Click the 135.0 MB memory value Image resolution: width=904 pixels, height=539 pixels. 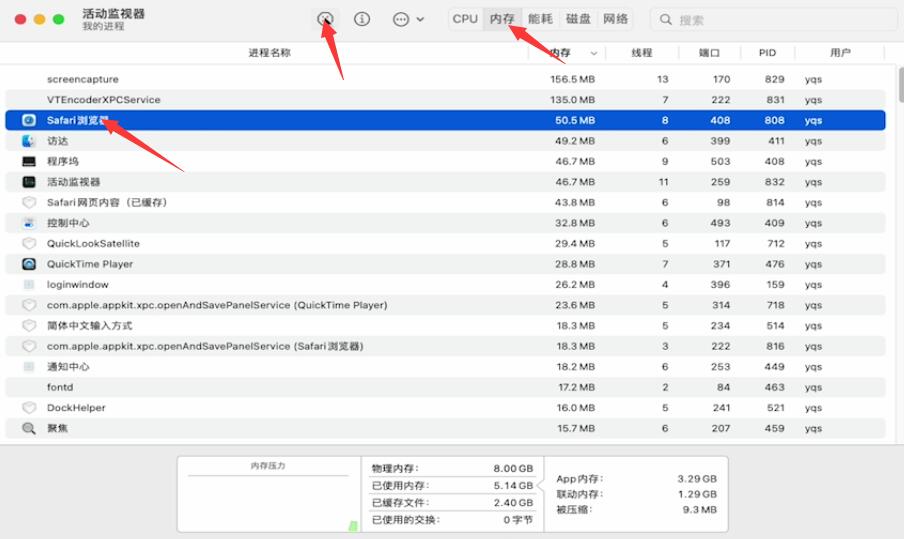[572, 100]
